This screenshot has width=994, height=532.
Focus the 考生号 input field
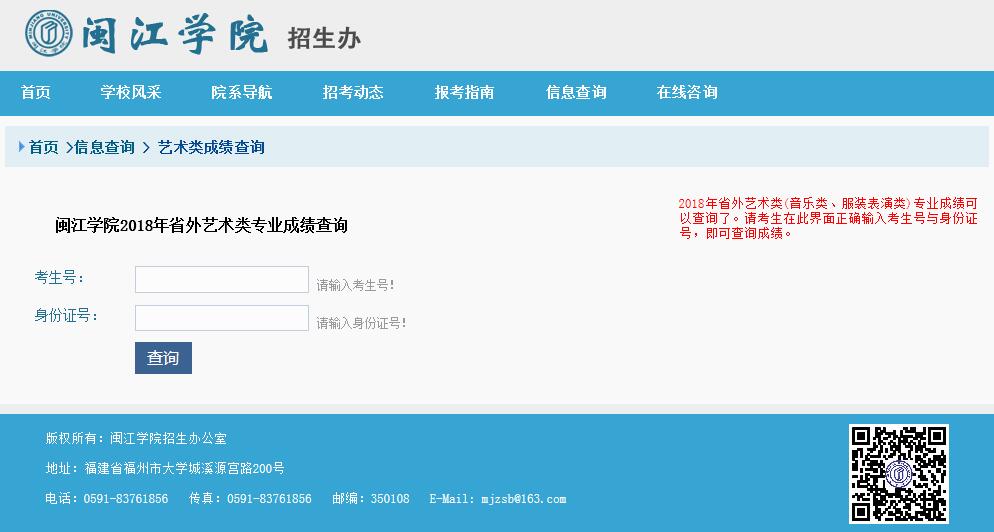click(x=222, y=280)
